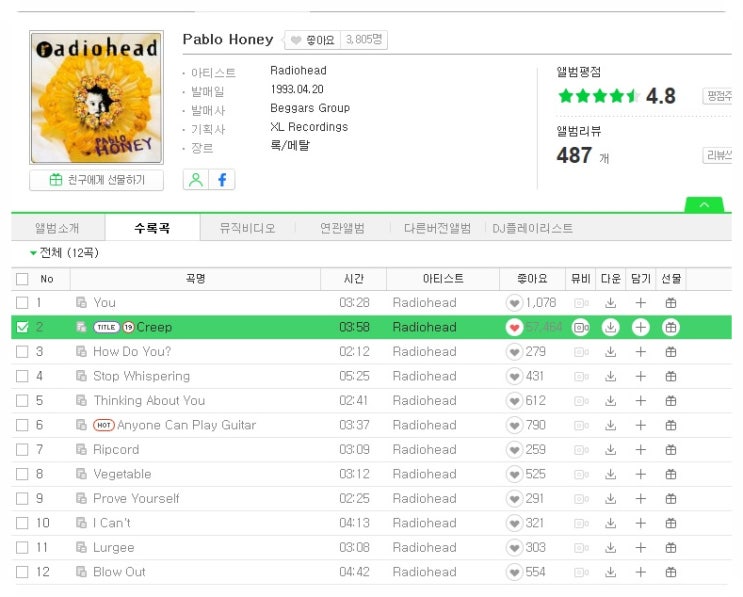The height and width of the screenshot is (597, 743).
Task: Like Anyone Can Play Guitar heart icon
Action: (x=514, y=425)
